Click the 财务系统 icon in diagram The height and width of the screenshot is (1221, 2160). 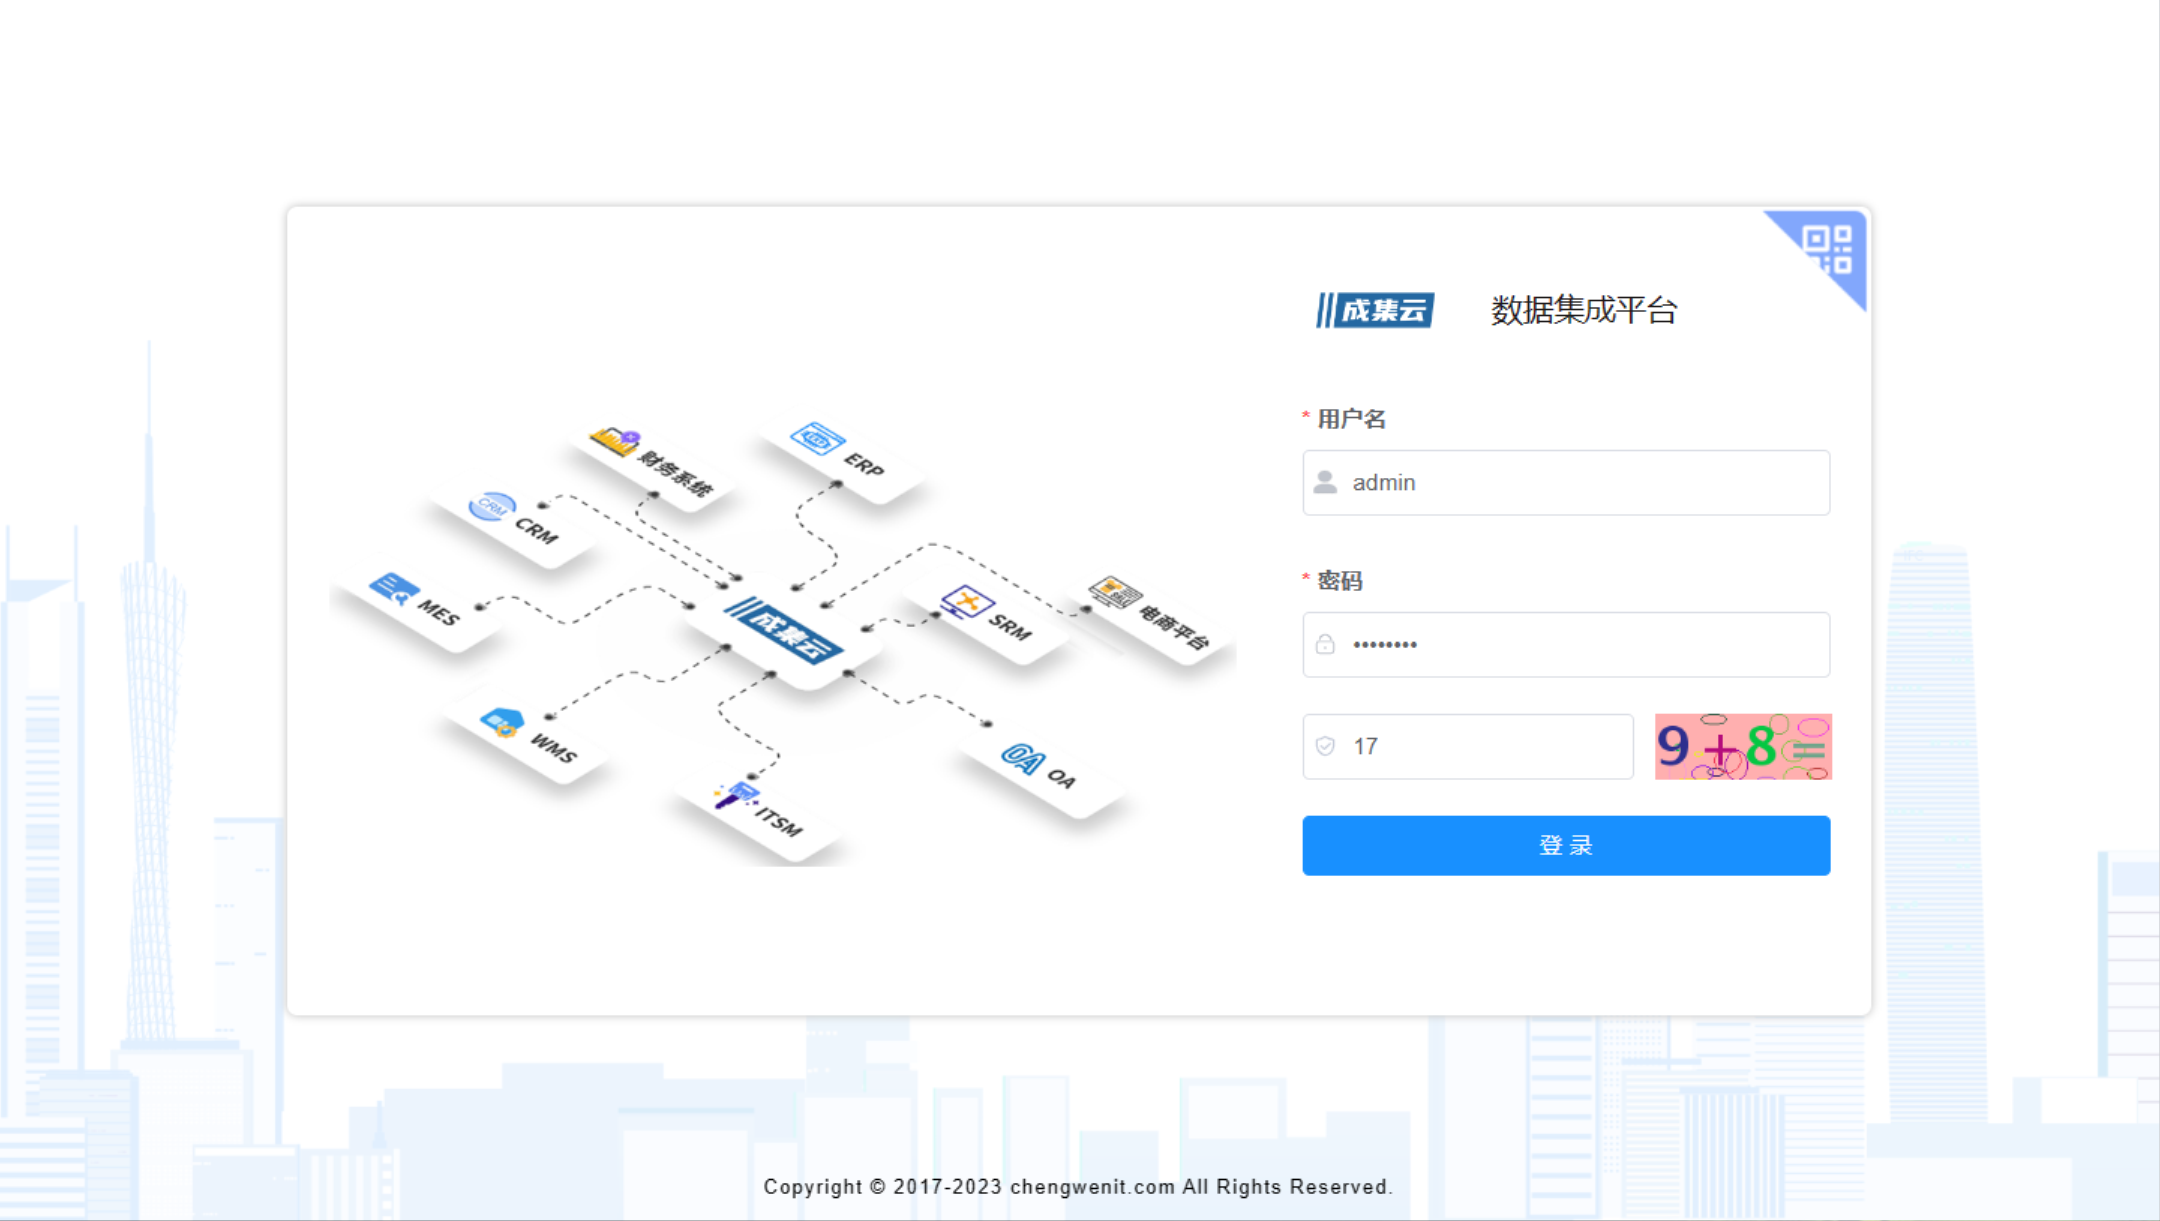[615, 441]
